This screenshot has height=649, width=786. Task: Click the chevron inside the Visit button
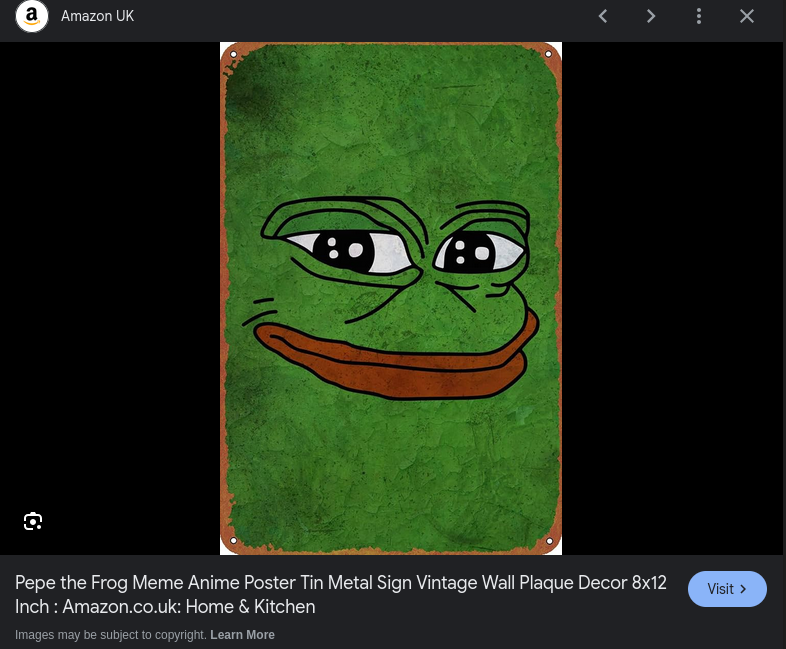[x=743, y=589]
